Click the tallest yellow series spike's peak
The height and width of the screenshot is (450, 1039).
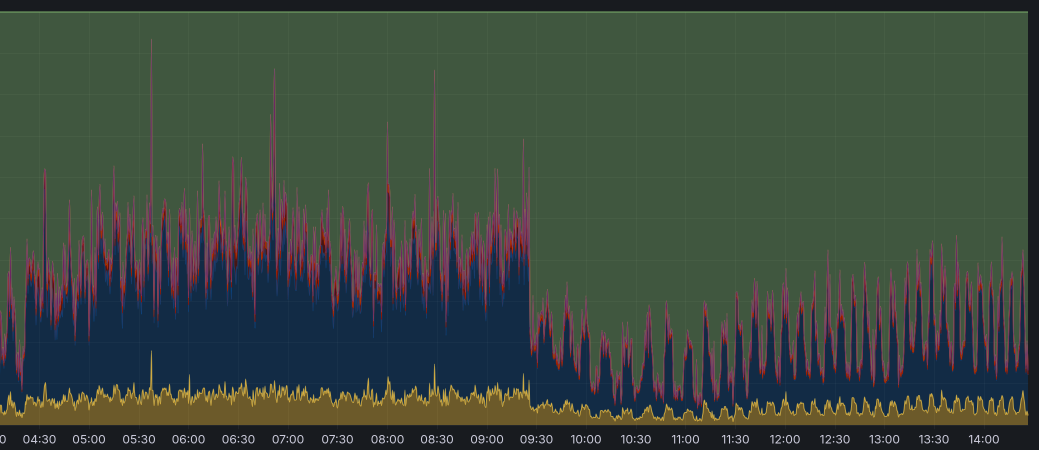[x=151, y=352]
